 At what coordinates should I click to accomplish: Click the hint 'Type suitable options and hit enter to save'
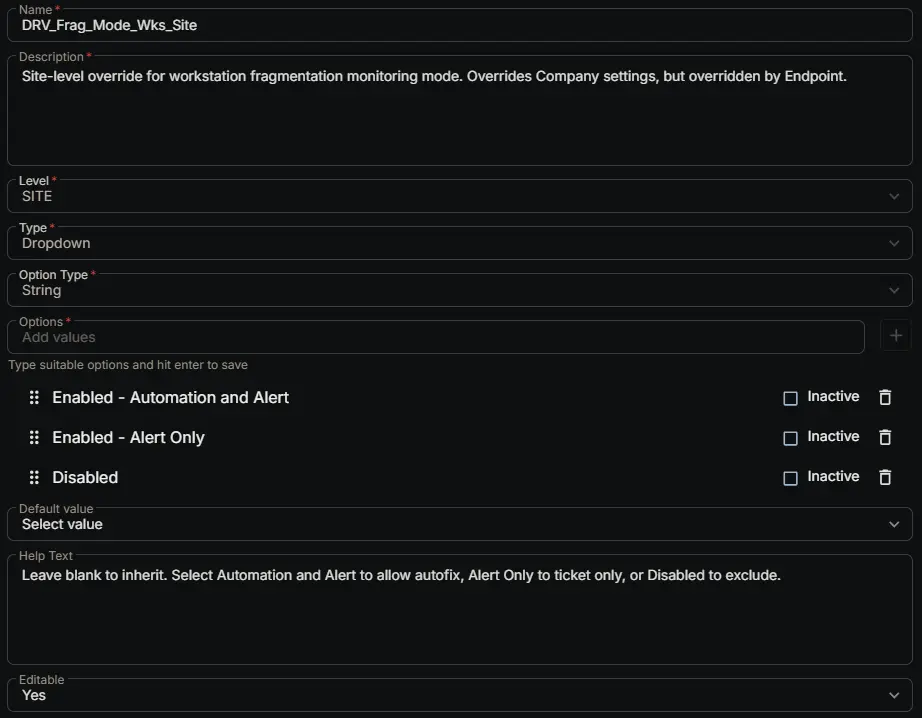point(128,365)
